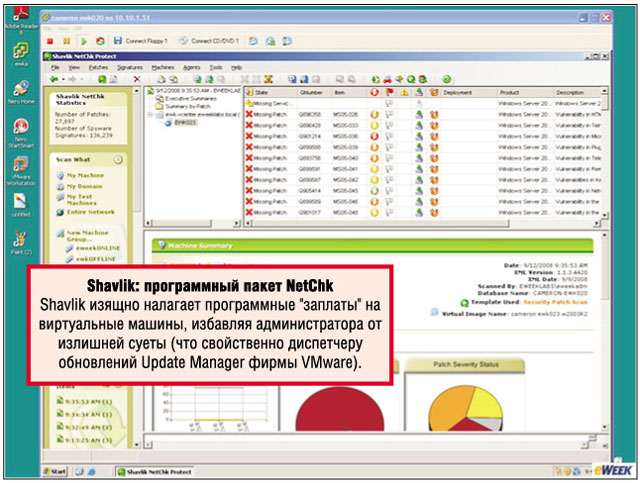Open the Tools menu
Image resolution: width=640 pixels, height=483 pixels.
point(216,67)
